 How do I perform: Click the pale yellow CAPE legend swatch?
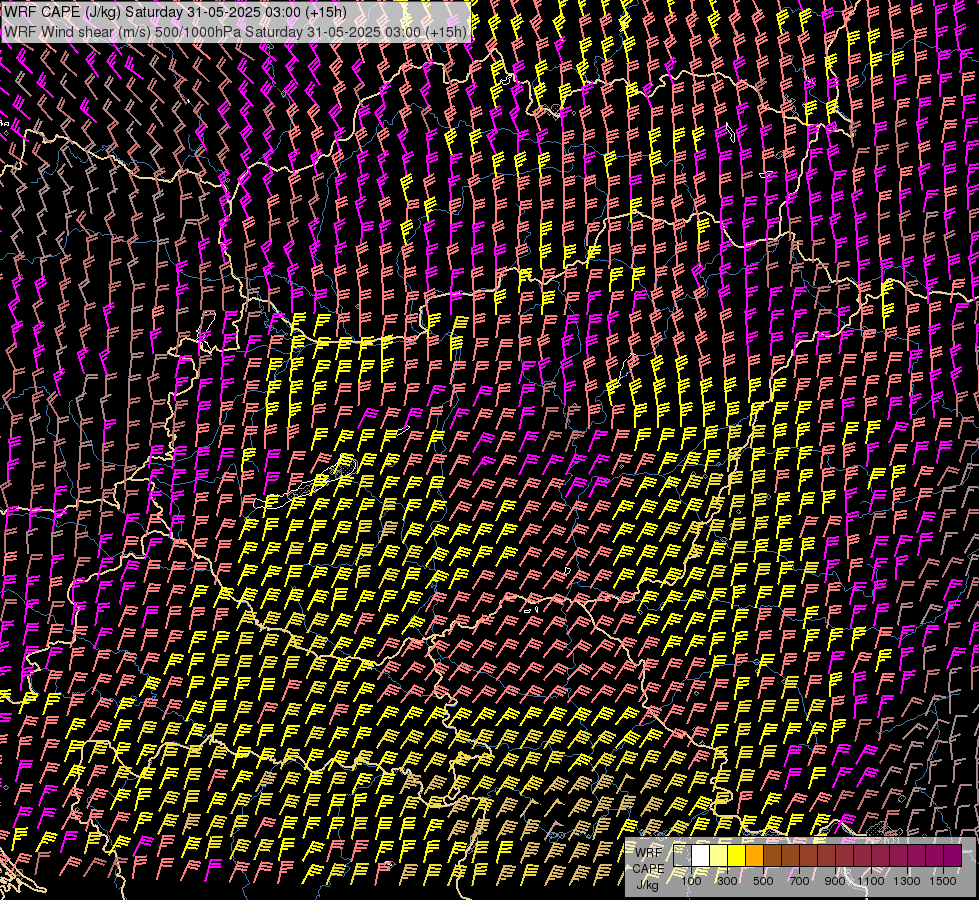(719, 855)
